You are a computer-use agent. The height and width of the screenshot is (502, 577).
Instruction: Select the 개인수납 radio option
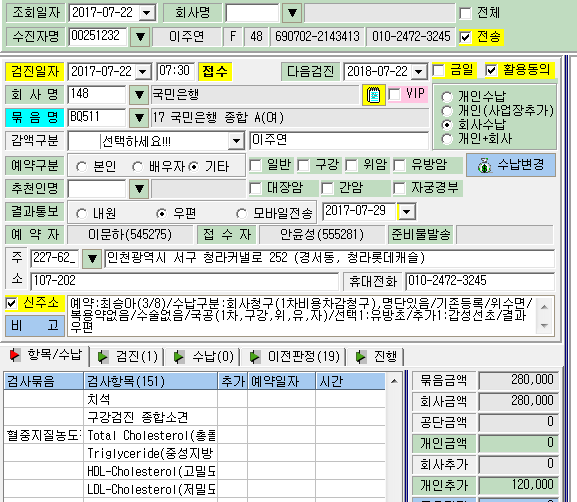click(447, 97)
